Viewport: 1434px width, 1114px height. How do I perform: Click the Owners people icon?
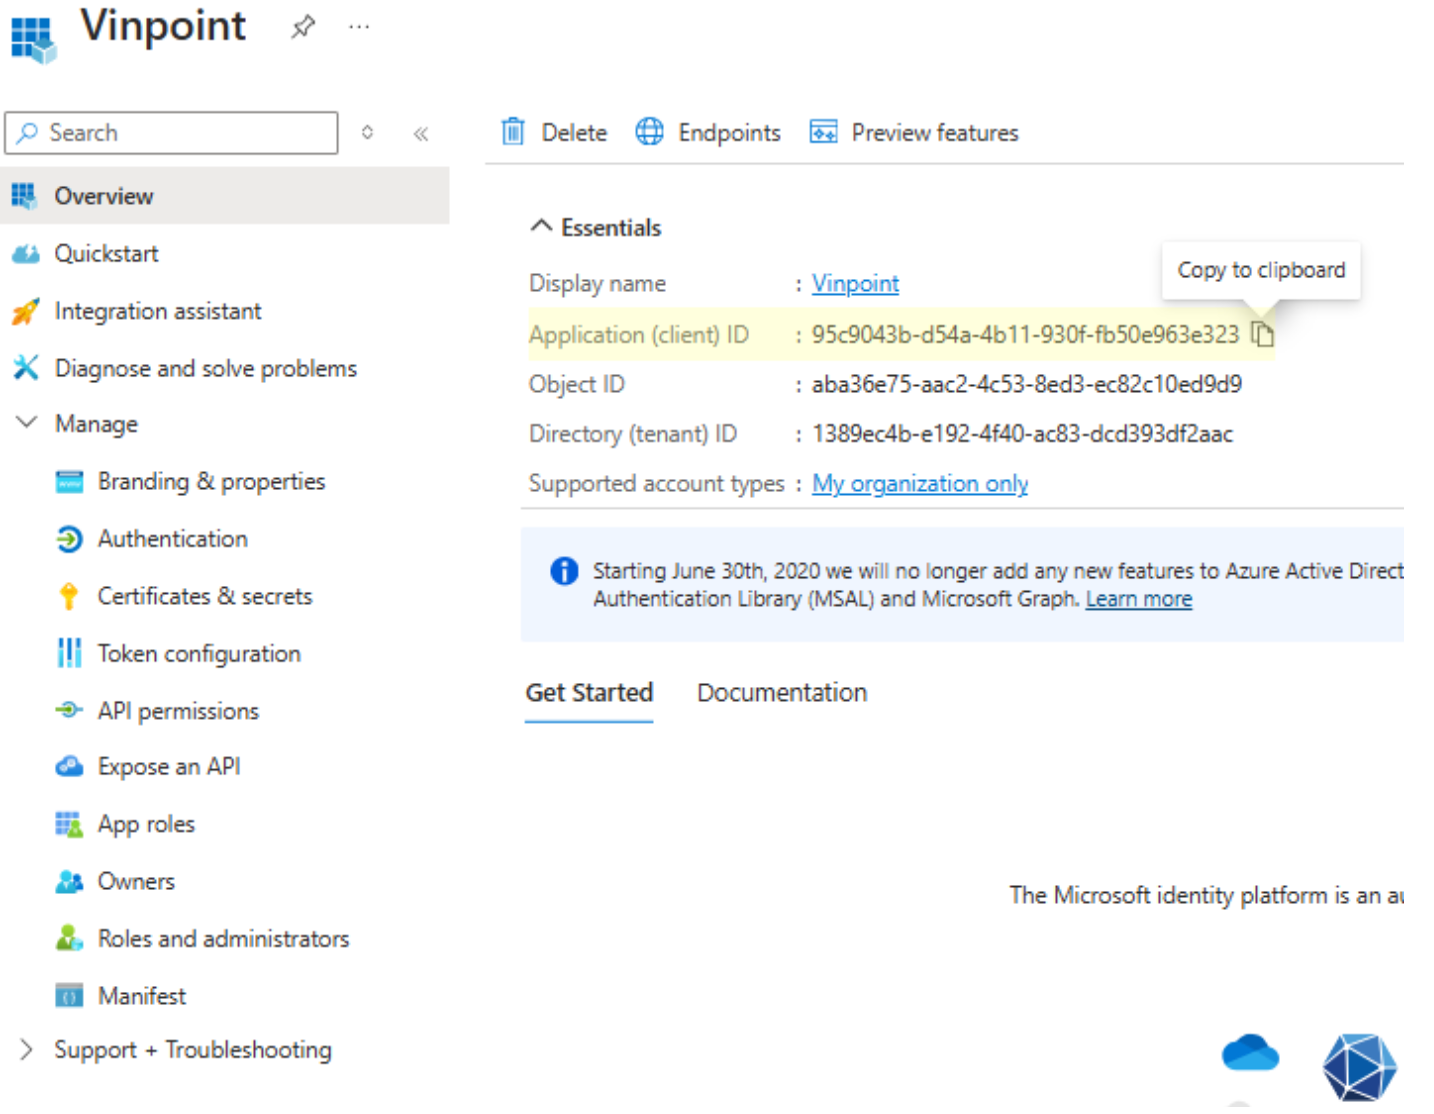69,882
